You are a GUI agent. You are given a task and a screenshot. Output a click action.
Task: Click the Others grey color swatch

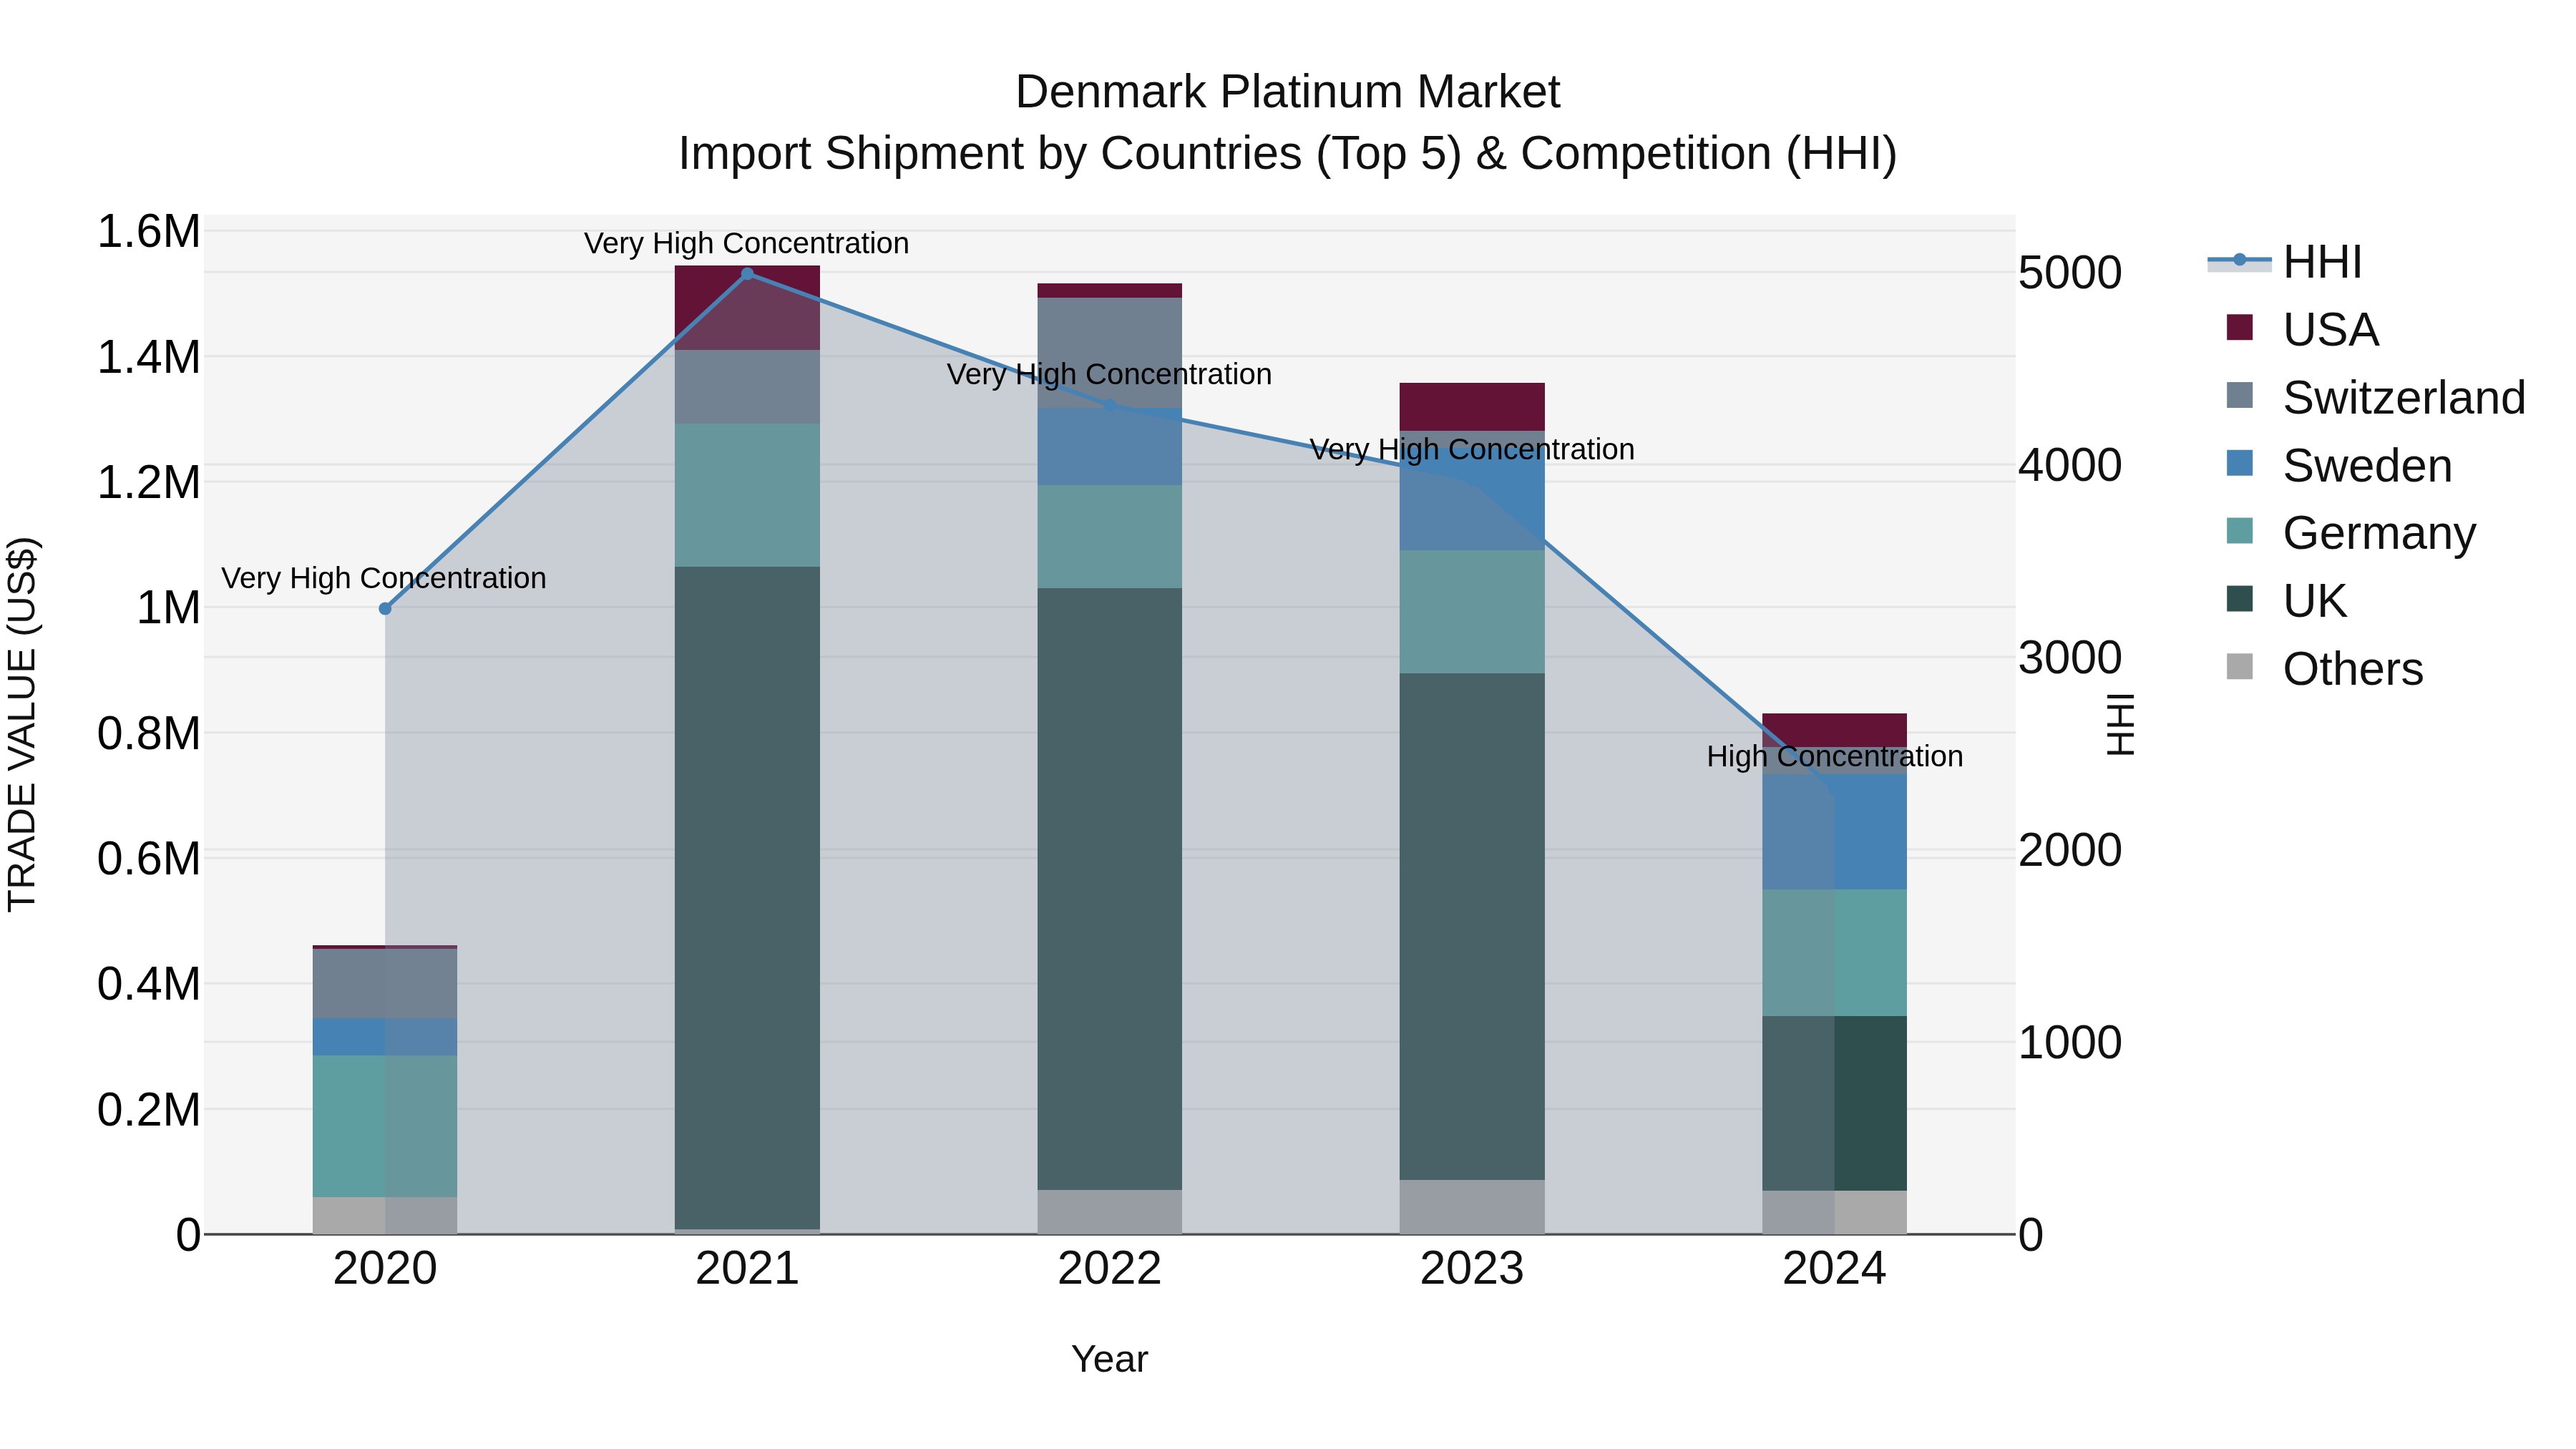point(2240,667)
